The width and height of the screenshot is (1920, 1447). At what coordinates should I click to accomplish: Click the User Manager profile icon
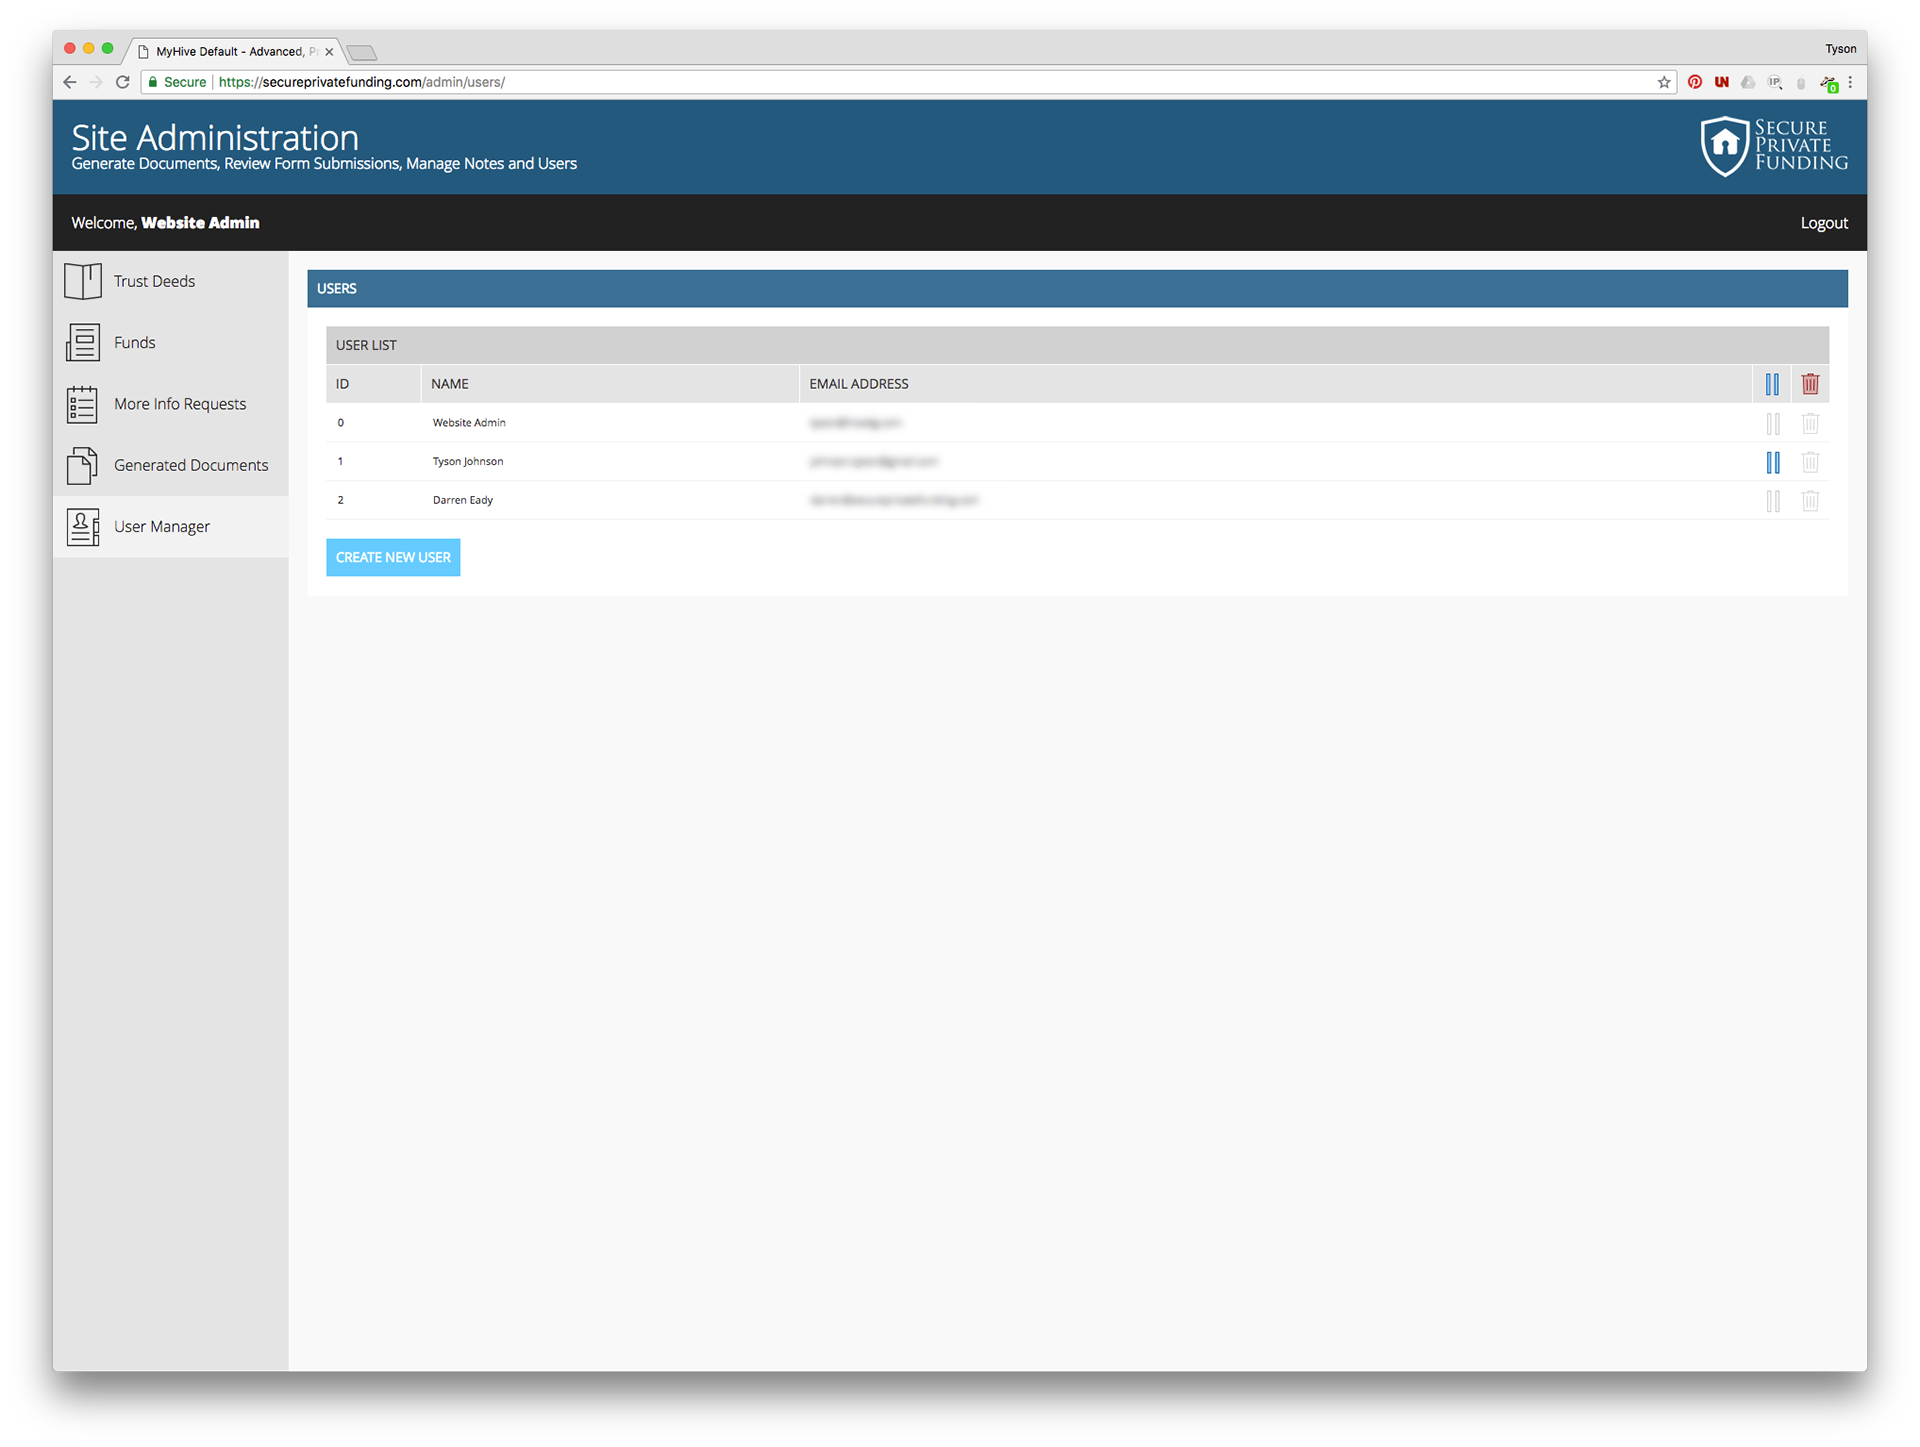82,527
